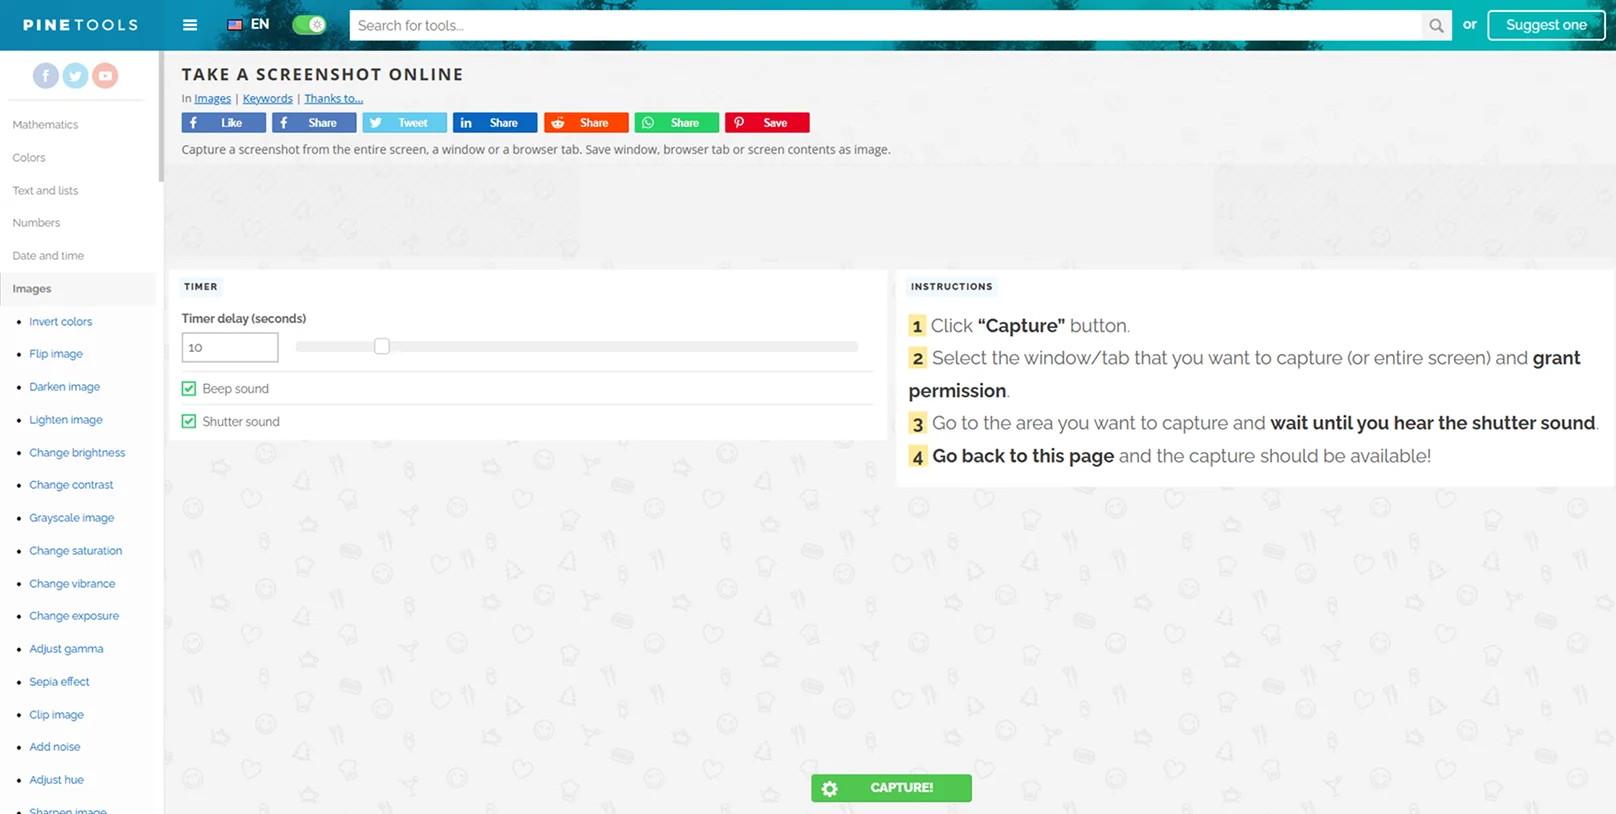Expand the Numbers category
The image size is (1616, 814).
click(x=36, y=223)
